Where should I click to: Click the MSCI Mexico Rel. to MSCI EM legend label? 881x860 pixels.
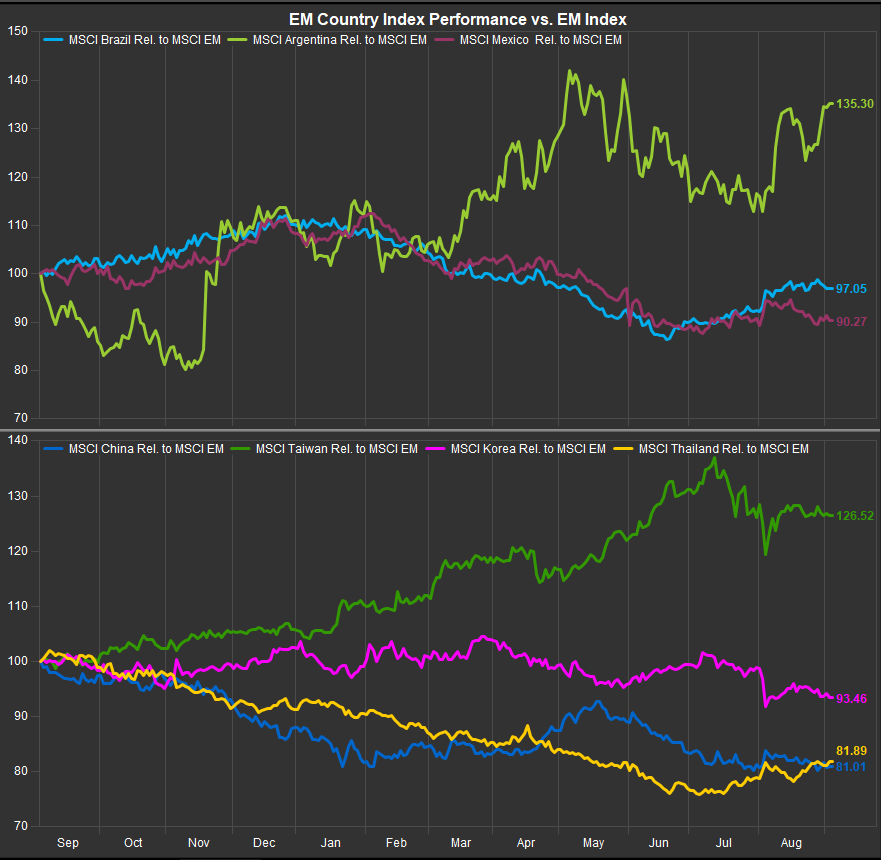tap(541, 40)
